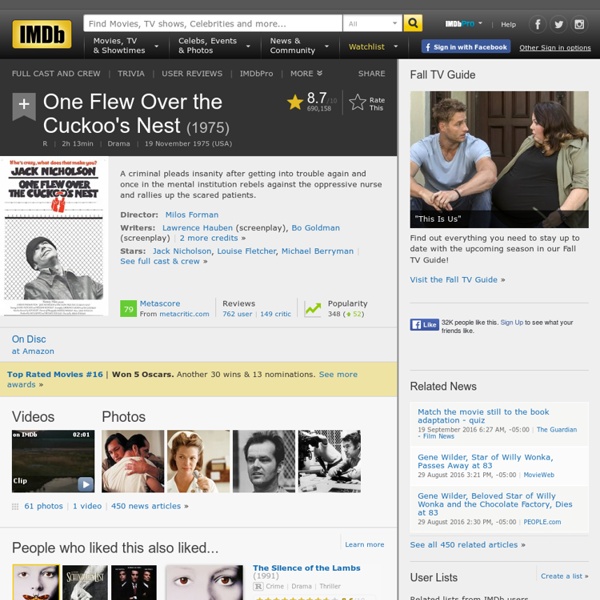Play the clip video thumbnail
The height and width of the screenshot is (600, 600).
[x=53, y=461]
